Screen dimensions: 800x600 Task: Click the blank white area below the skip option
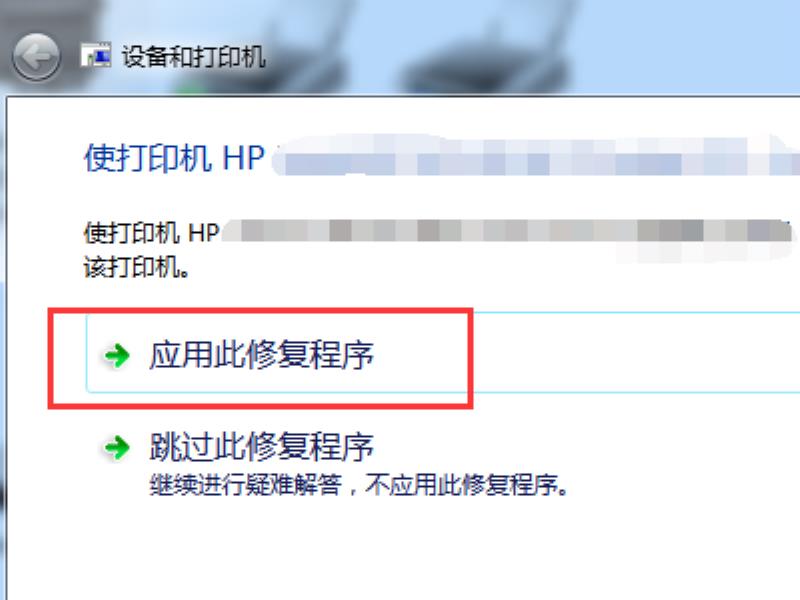click(398, 551)
